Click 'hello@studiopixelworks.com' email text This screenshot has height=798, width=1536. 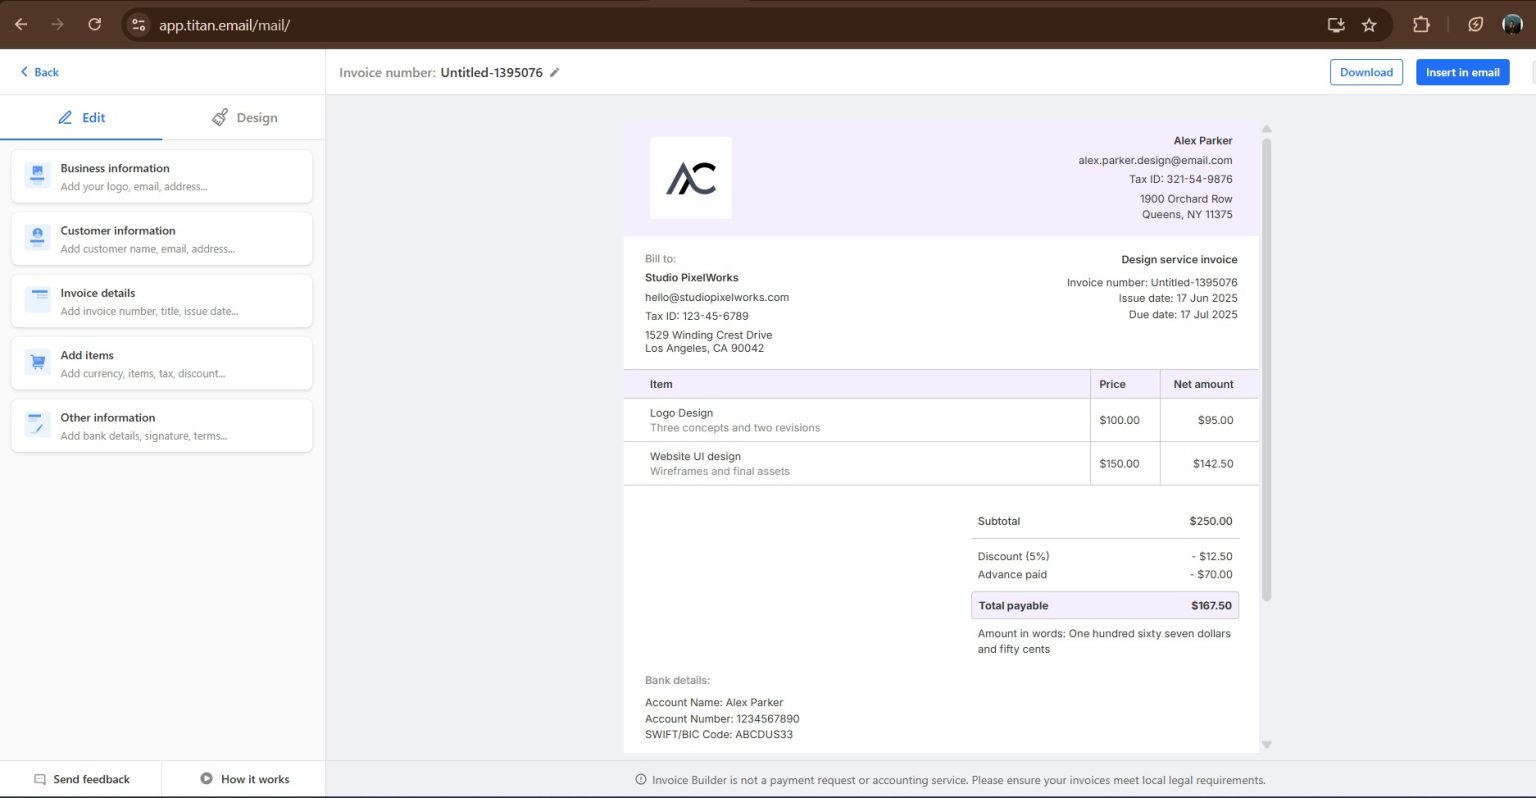click(717, 297)
